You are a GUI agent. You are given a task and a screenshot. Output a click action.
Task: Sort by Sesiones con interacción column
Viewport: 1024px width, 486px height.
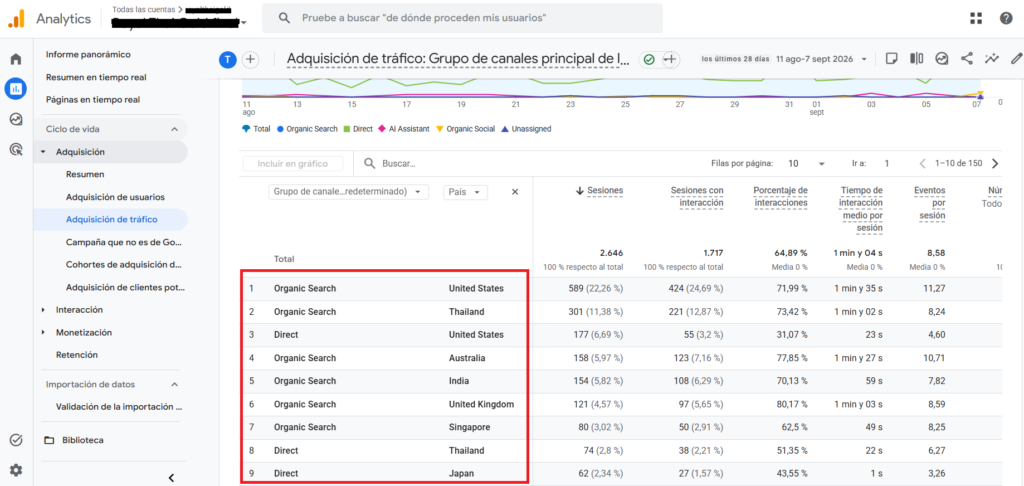[697, 197]
